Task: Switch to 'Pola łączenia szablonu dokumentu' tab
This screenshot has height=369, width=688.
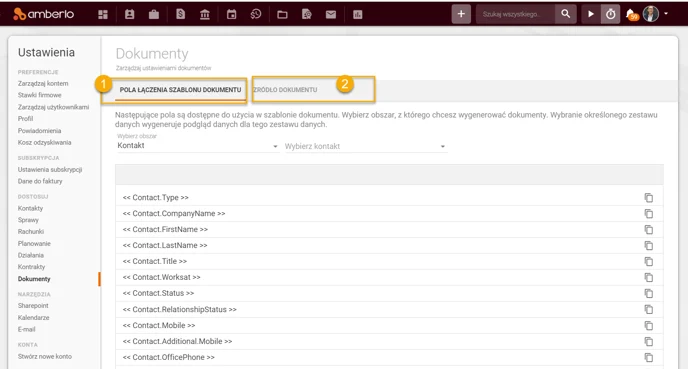Action: tap(180, 90)
